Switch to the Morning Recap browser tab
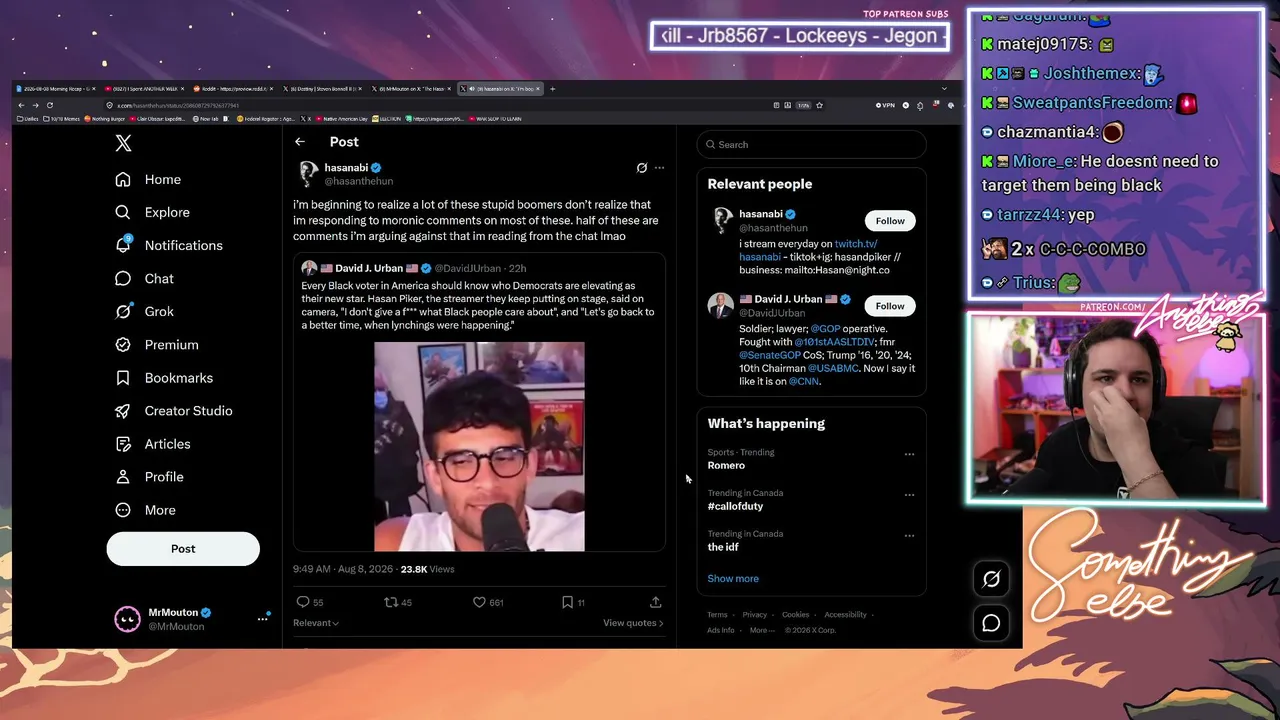The height and width of the screenshot is (720, 1280). click(56, 89)
